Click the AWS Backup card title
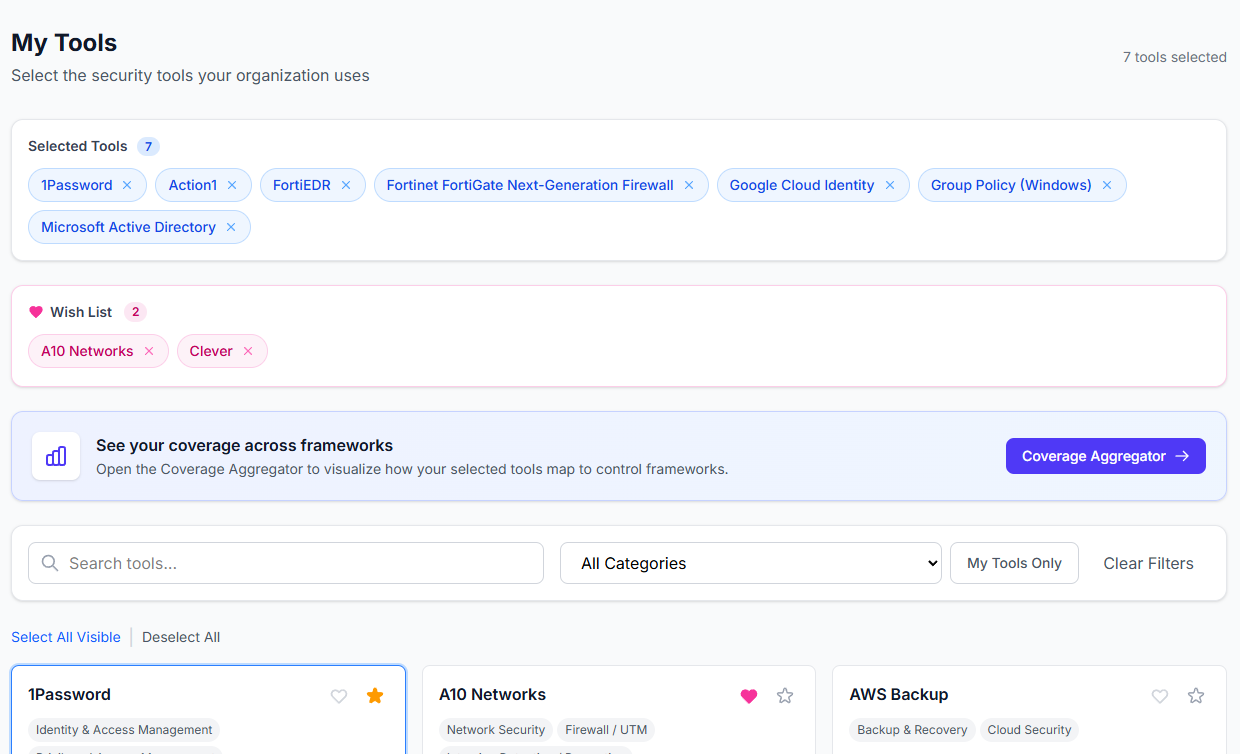The image size is (1240, 754). click(x=899, y=694)
